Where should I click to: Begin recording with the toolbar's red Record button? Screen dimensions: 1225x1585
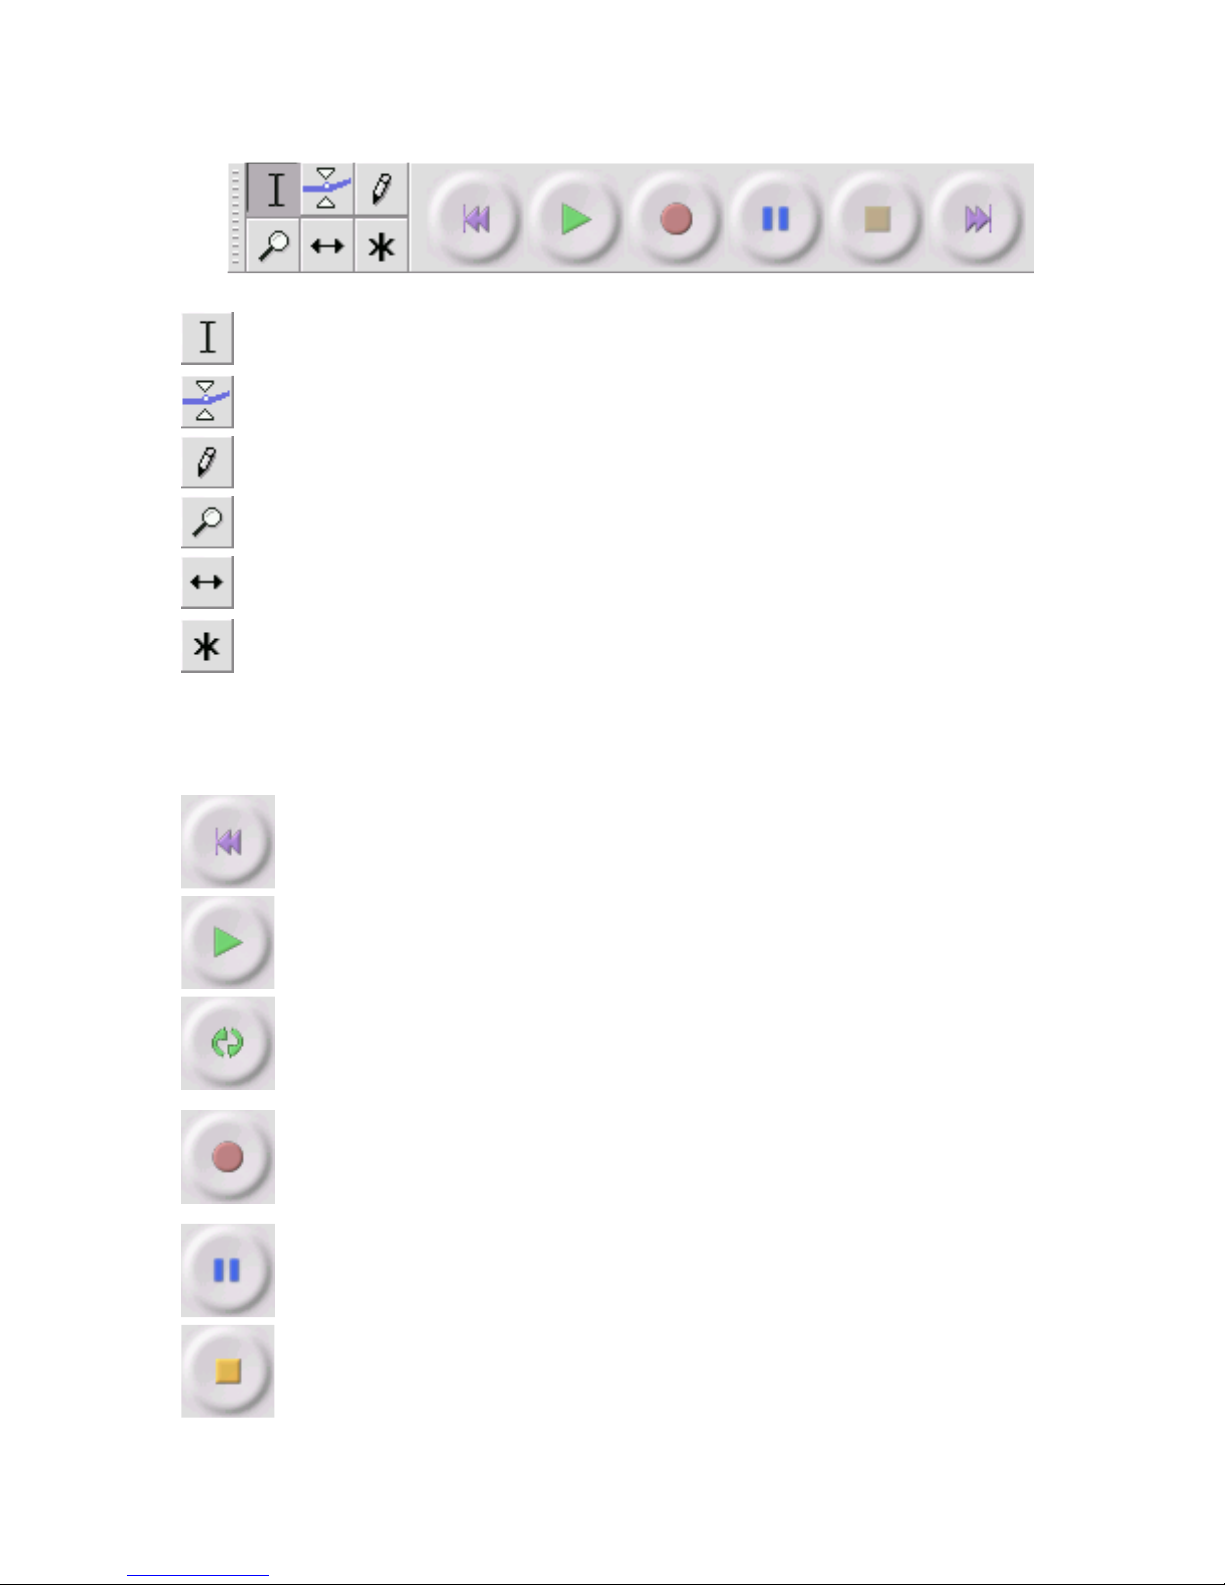676,218
